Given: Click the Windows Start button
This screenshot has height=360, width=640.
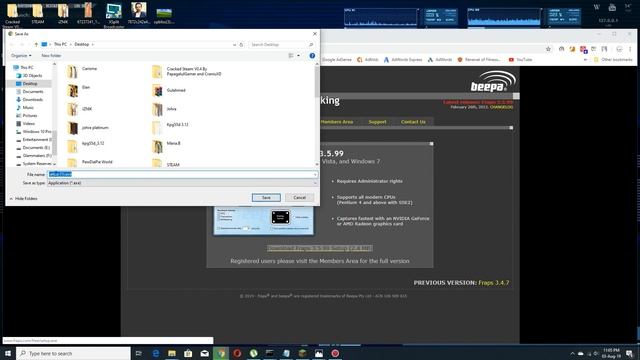Looking at the screenshot, I should click(x=8, y=353).
